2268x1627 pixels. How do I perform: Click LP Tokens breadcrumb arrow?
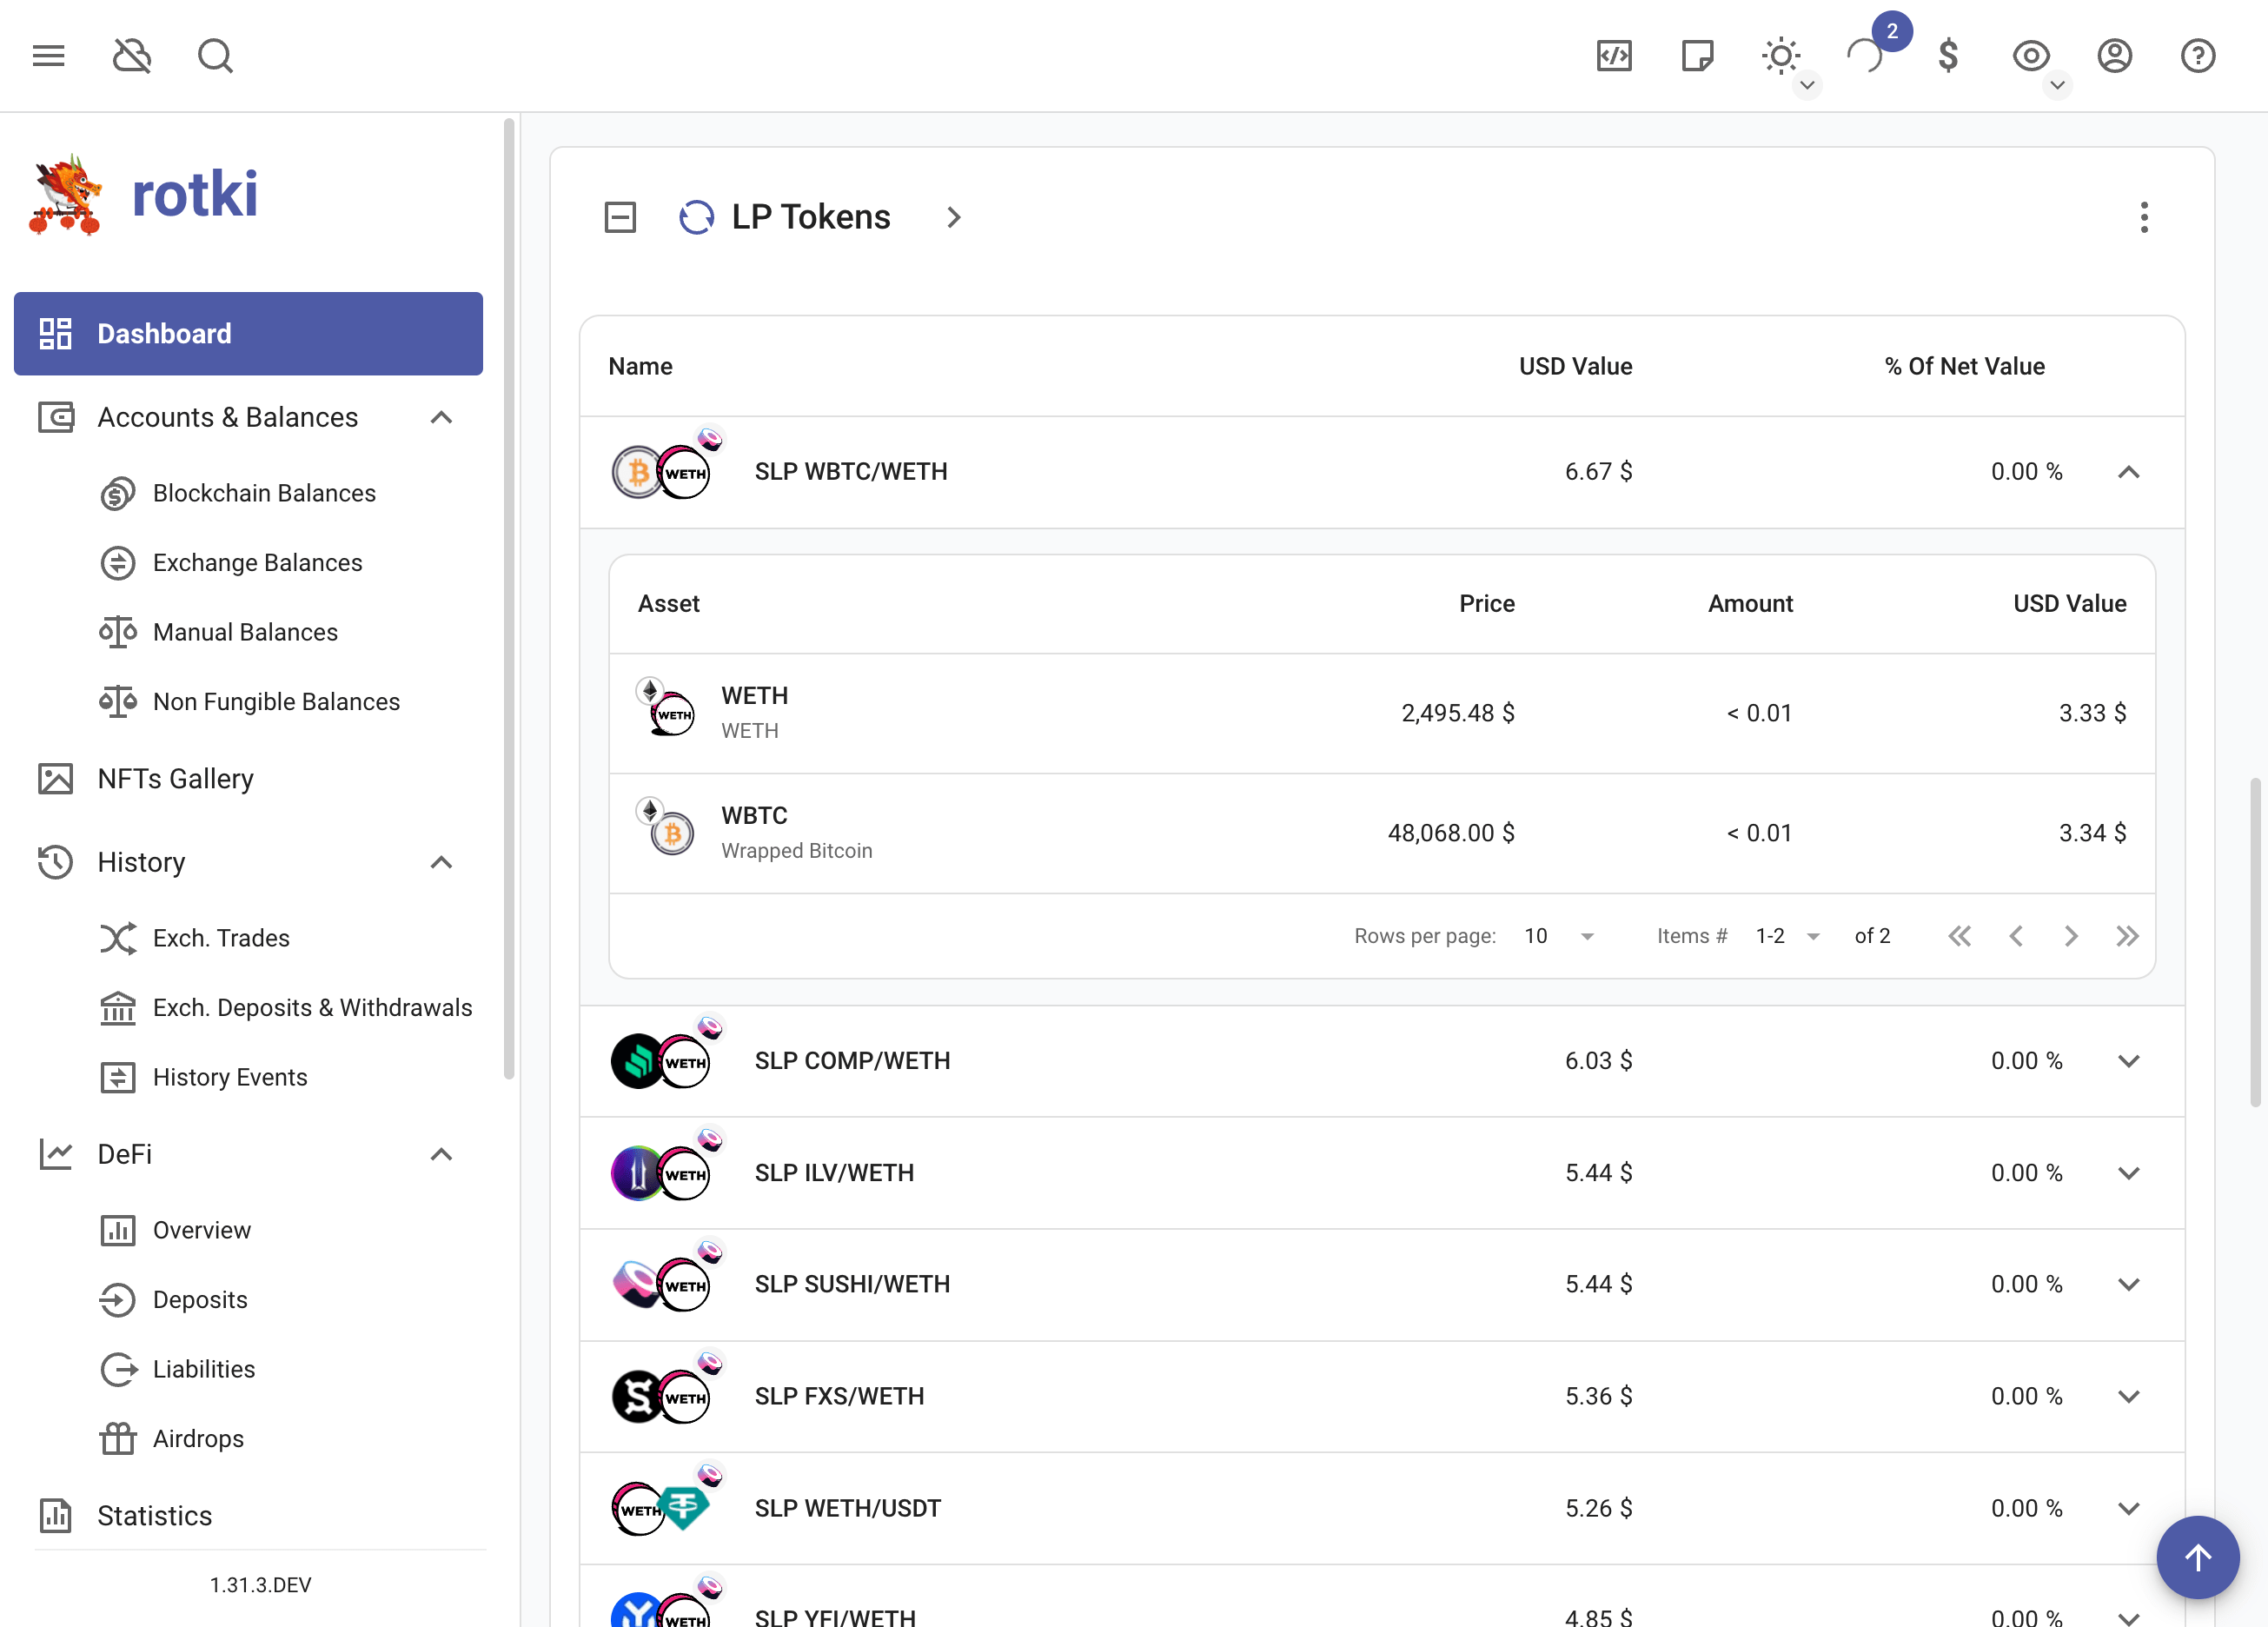coord(952,215)
